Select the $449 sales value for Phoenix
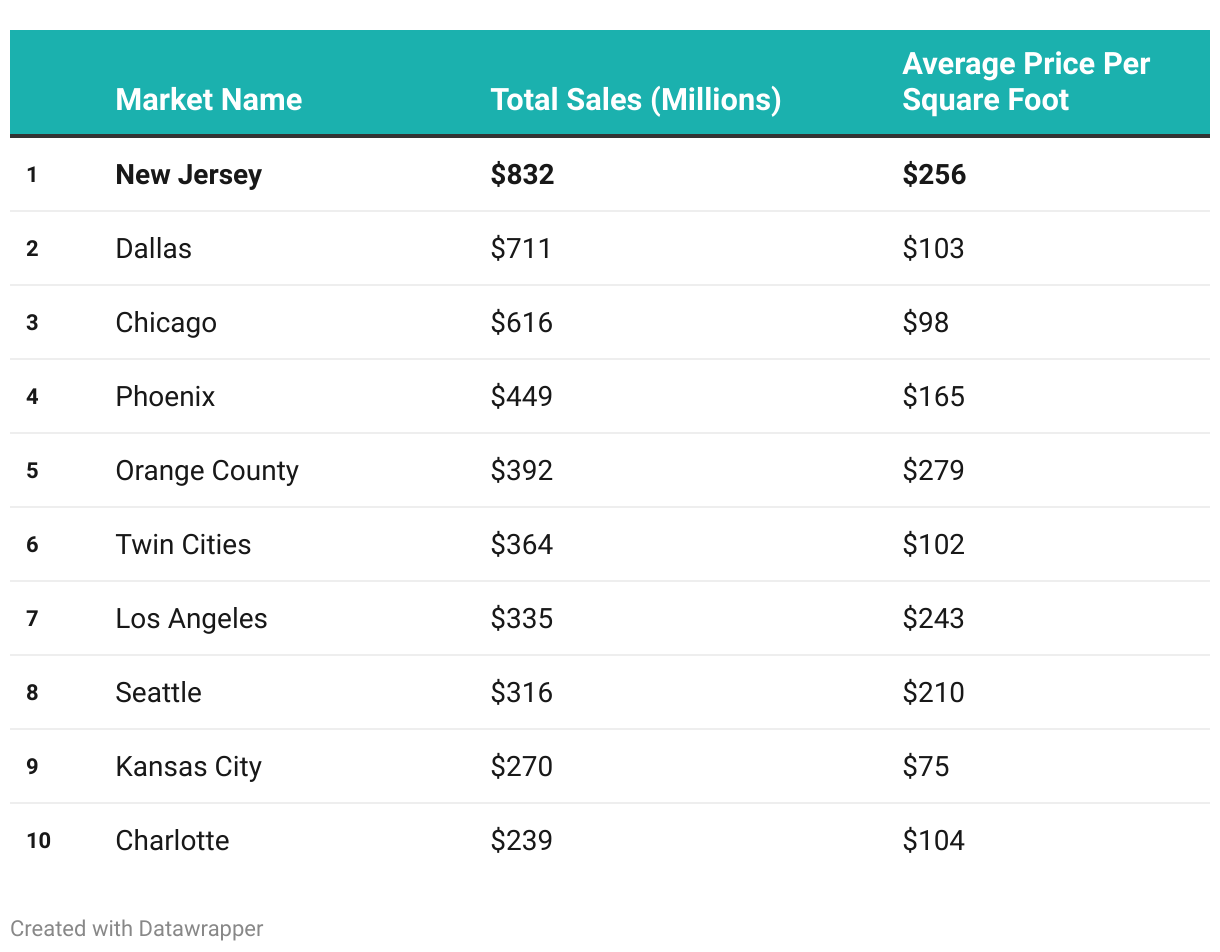 tap(521, 396)
